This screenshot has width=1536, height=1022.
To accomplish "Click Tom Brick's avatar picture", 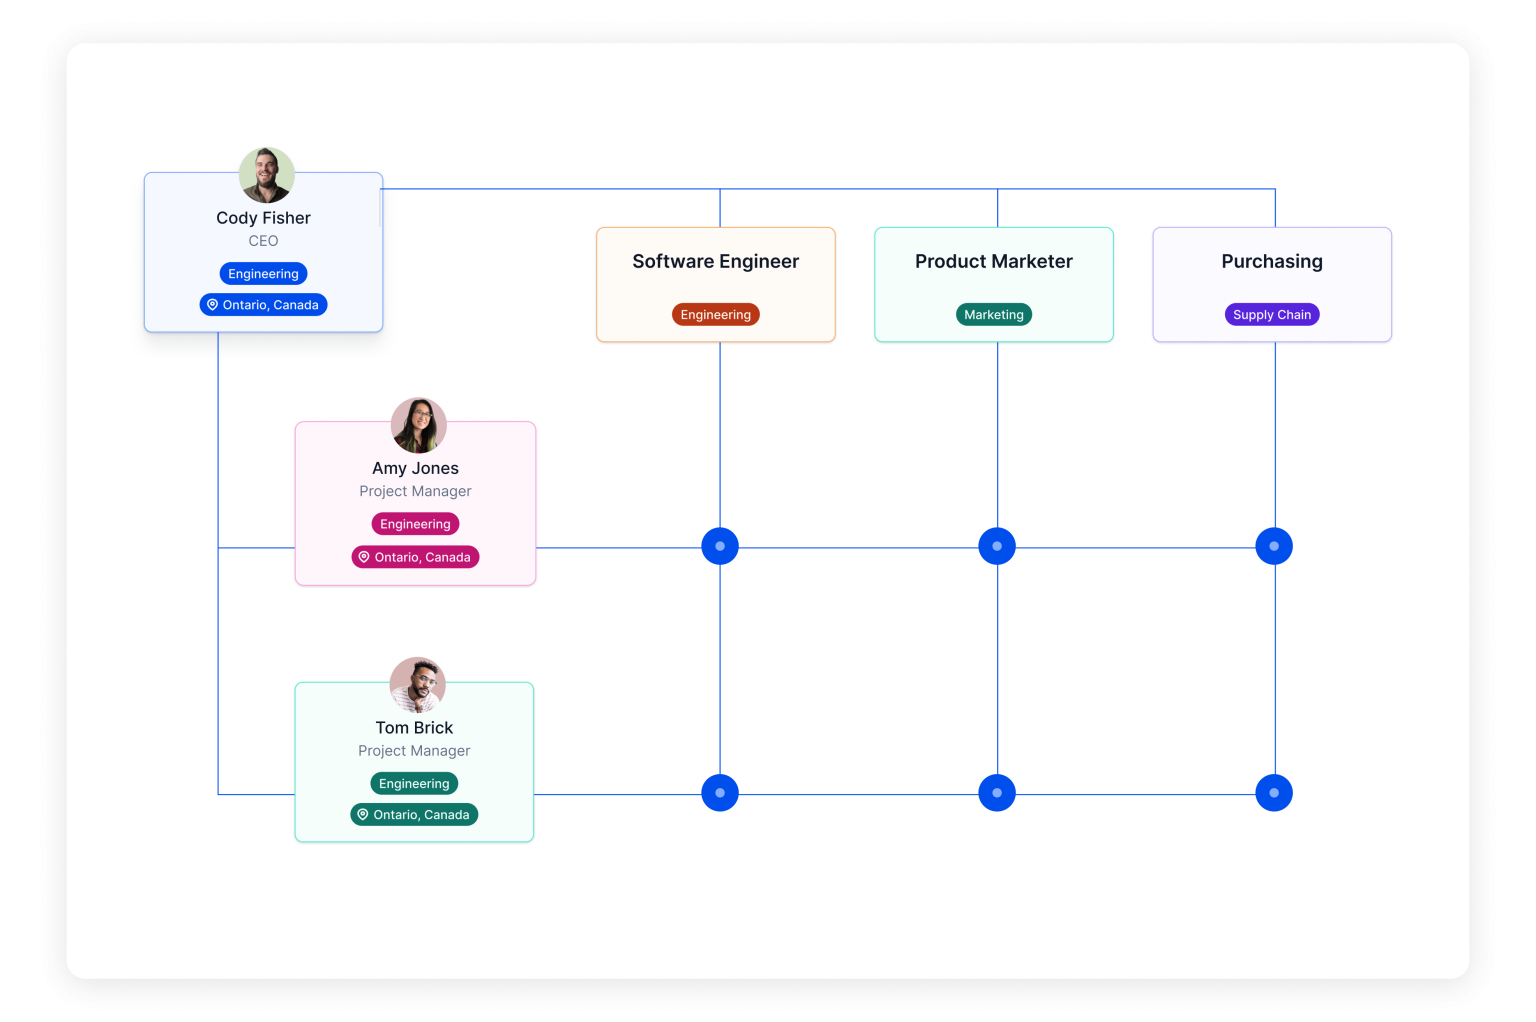I will click(417, 685).
